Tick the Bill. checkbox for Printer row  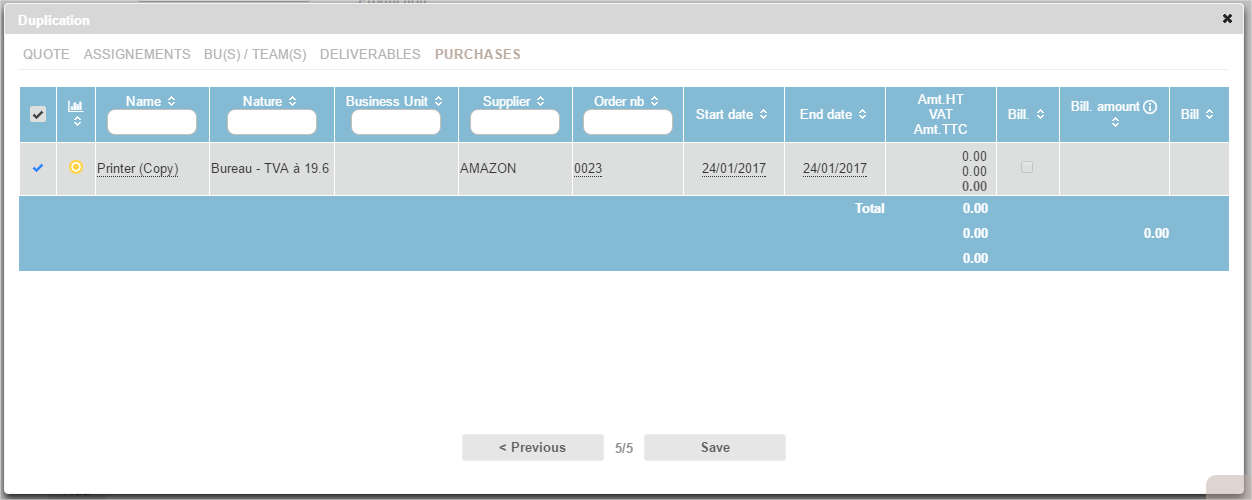click(1027, 168)
